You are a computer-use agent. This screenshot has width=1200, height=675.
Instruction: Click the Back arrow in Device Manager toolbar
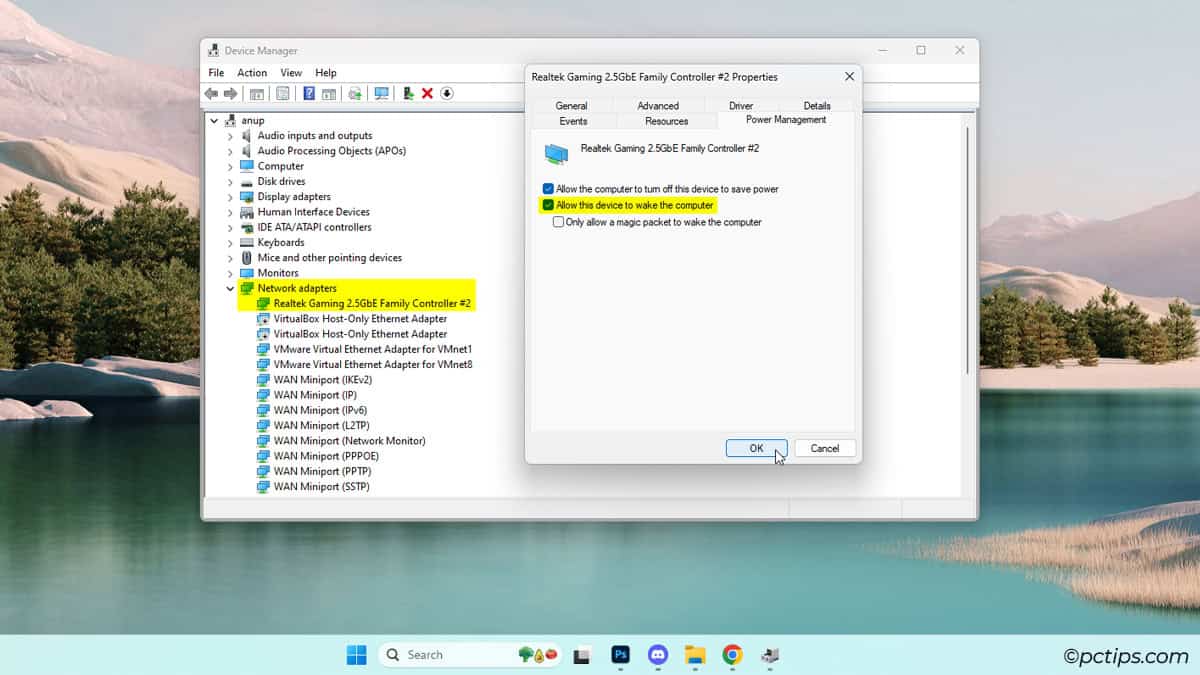[211, 93]
